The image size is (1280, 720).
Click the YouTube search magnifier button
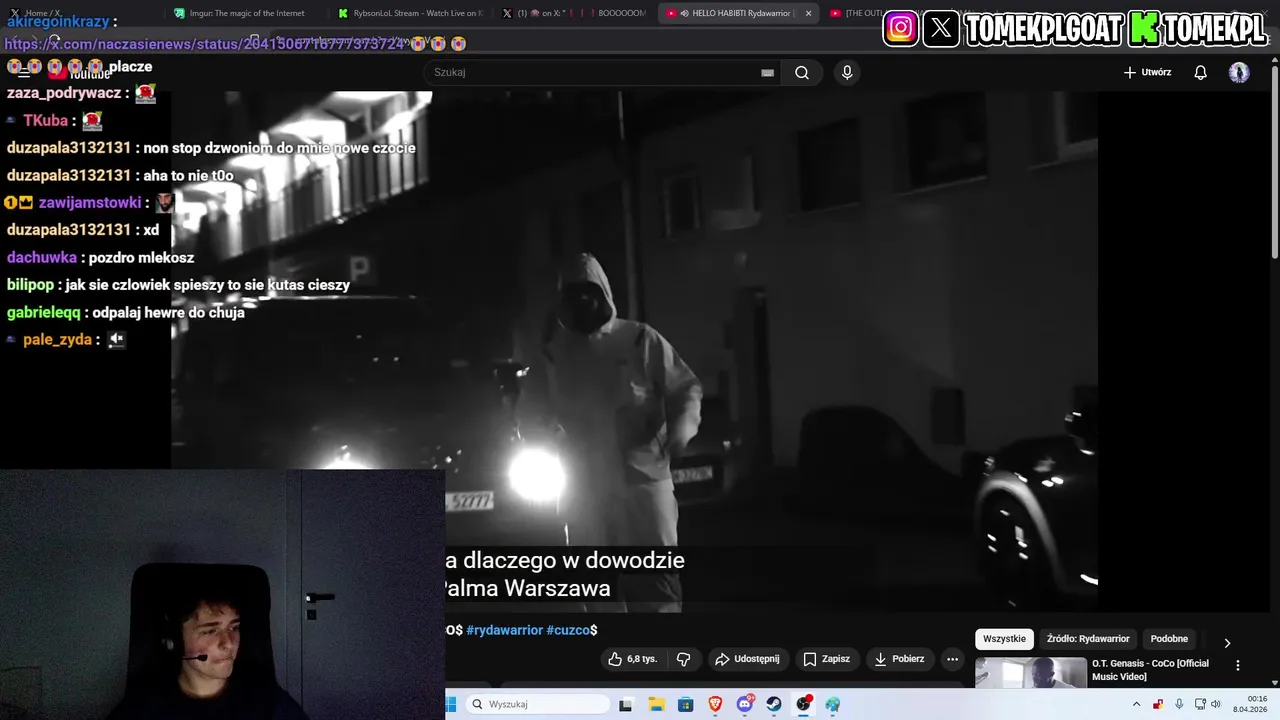[x=802, y=72]
